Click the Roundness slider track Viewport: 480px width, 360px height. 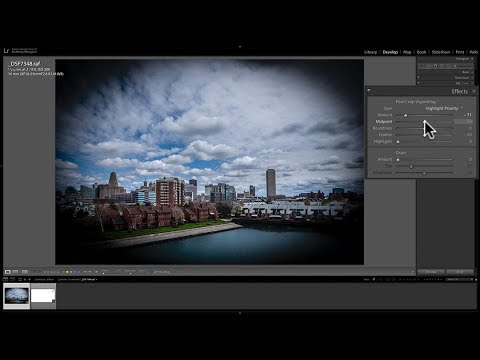[424, 128]
